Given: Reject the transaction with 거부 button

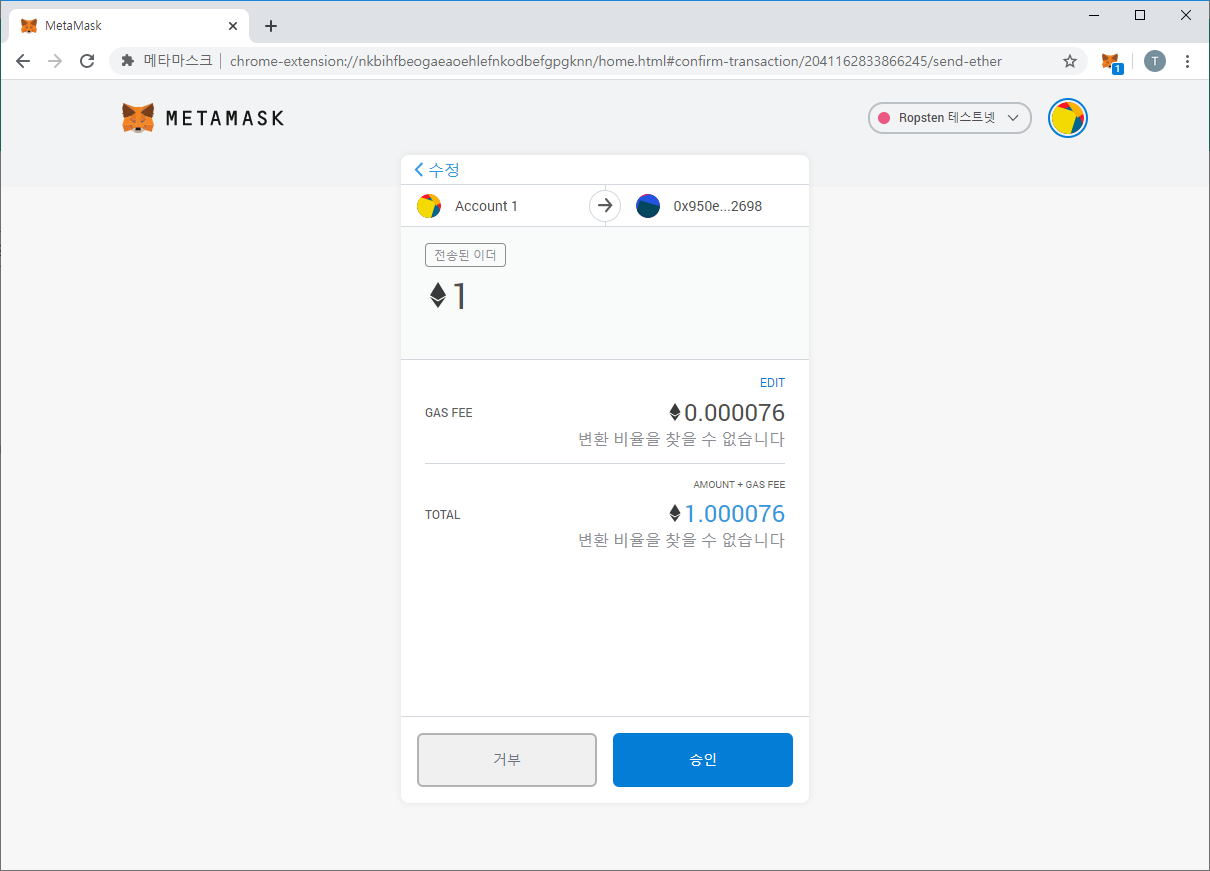Looking at the screenshot, I should click(507, 760).
